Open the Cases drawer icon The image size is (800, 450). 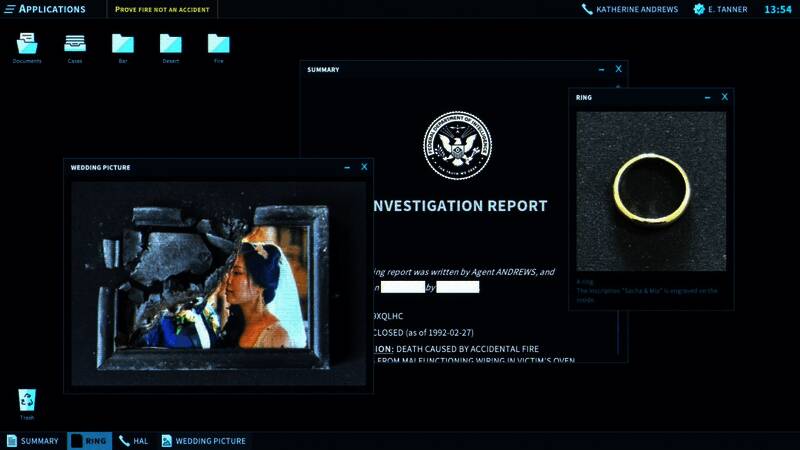click(75, 44)
